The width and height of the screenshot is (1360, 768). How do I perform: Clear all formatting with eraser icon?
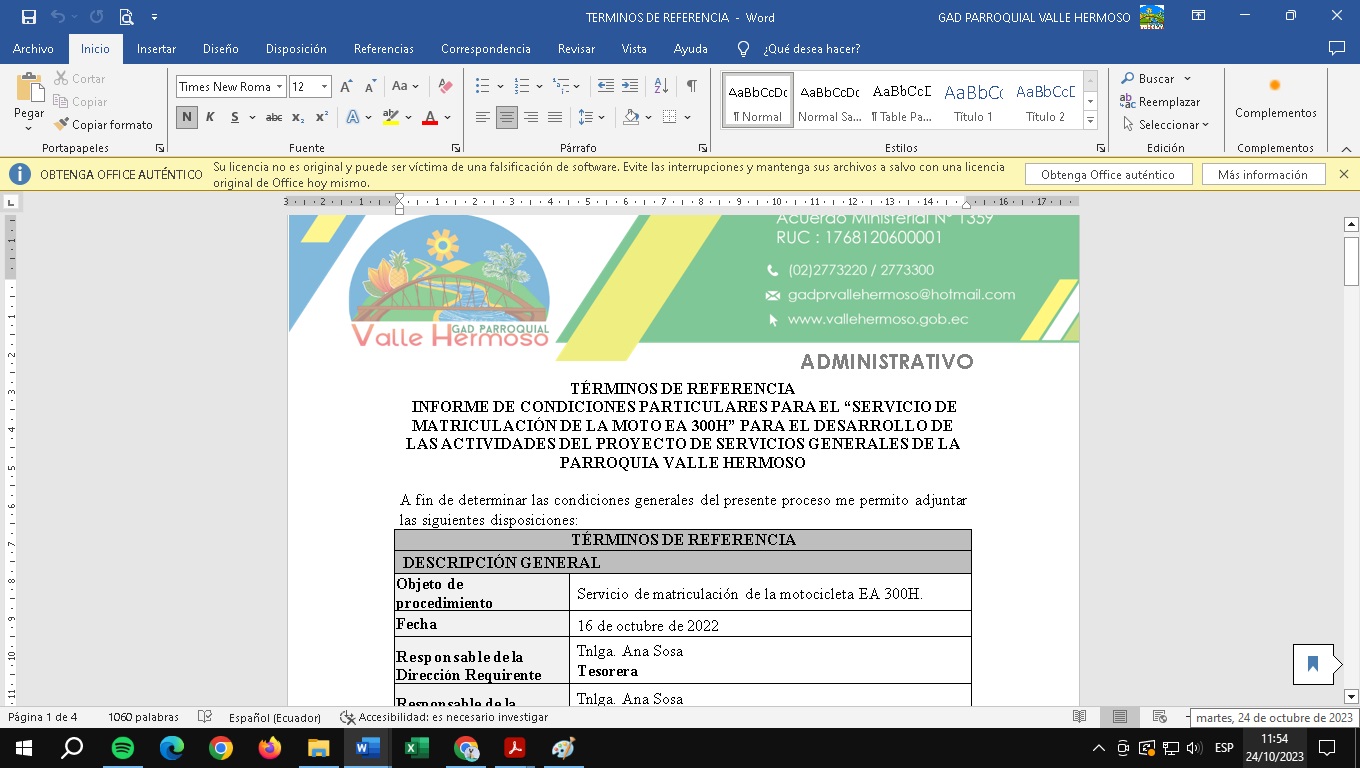click(x=446, y=87)
